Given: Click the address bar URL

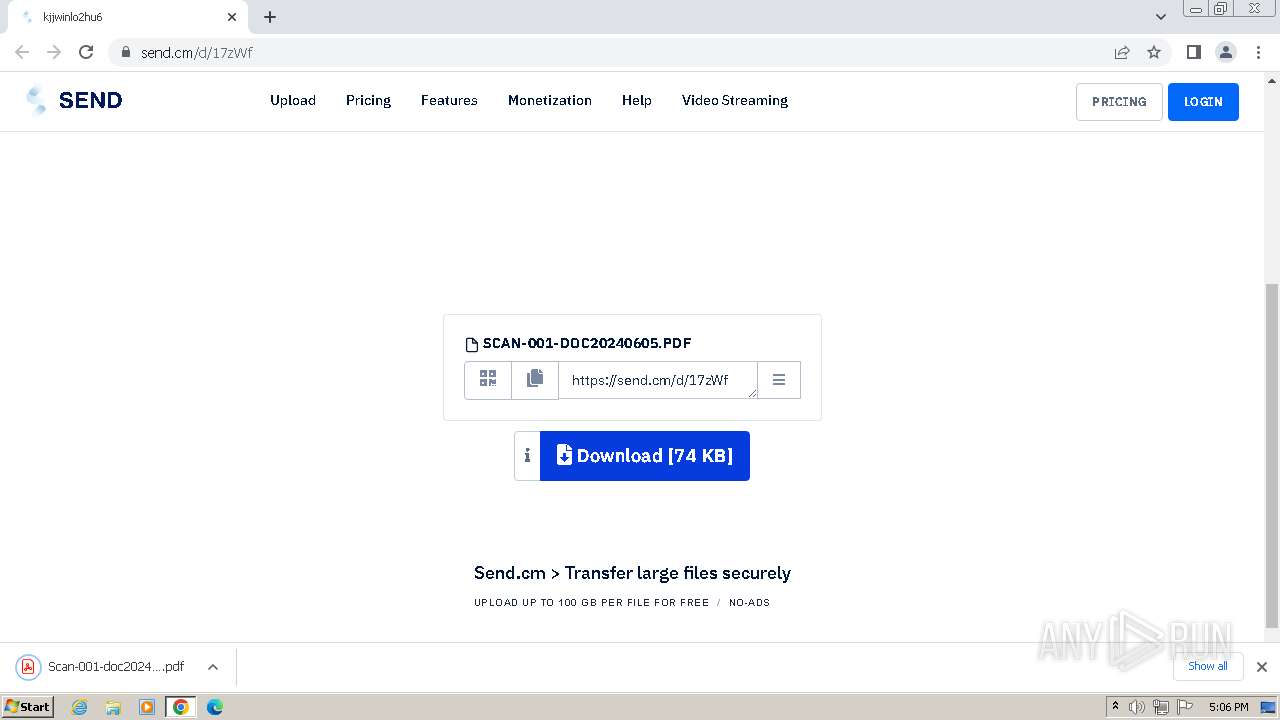Looking at the screenshot, I should click(x=197, y=52).
